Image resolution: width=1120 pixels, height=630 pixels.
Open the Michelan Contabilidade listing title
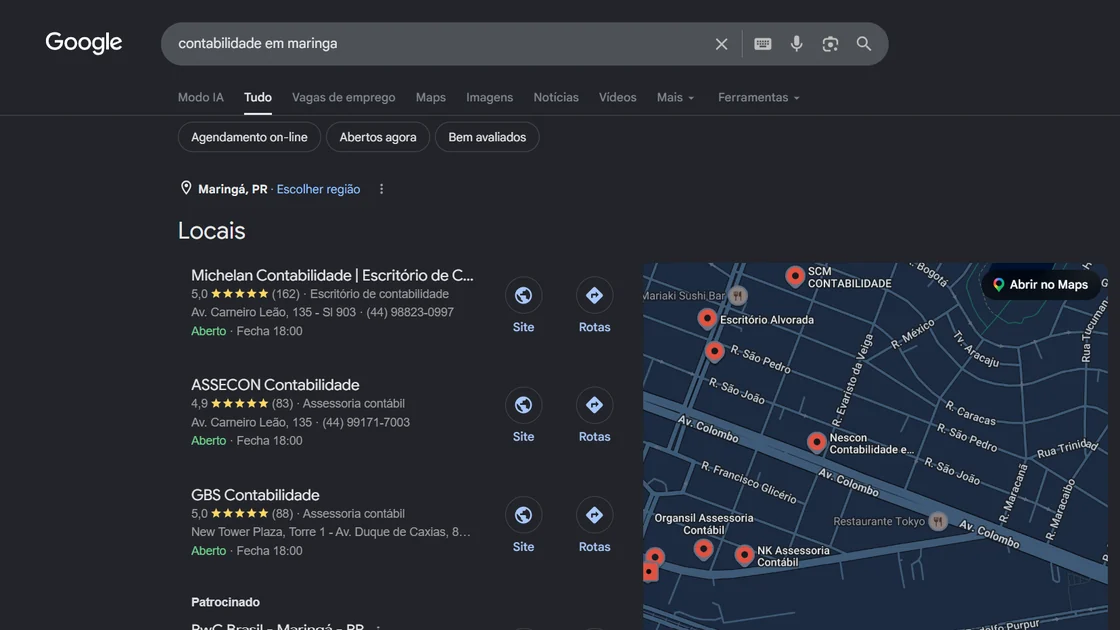coord(332,275)
